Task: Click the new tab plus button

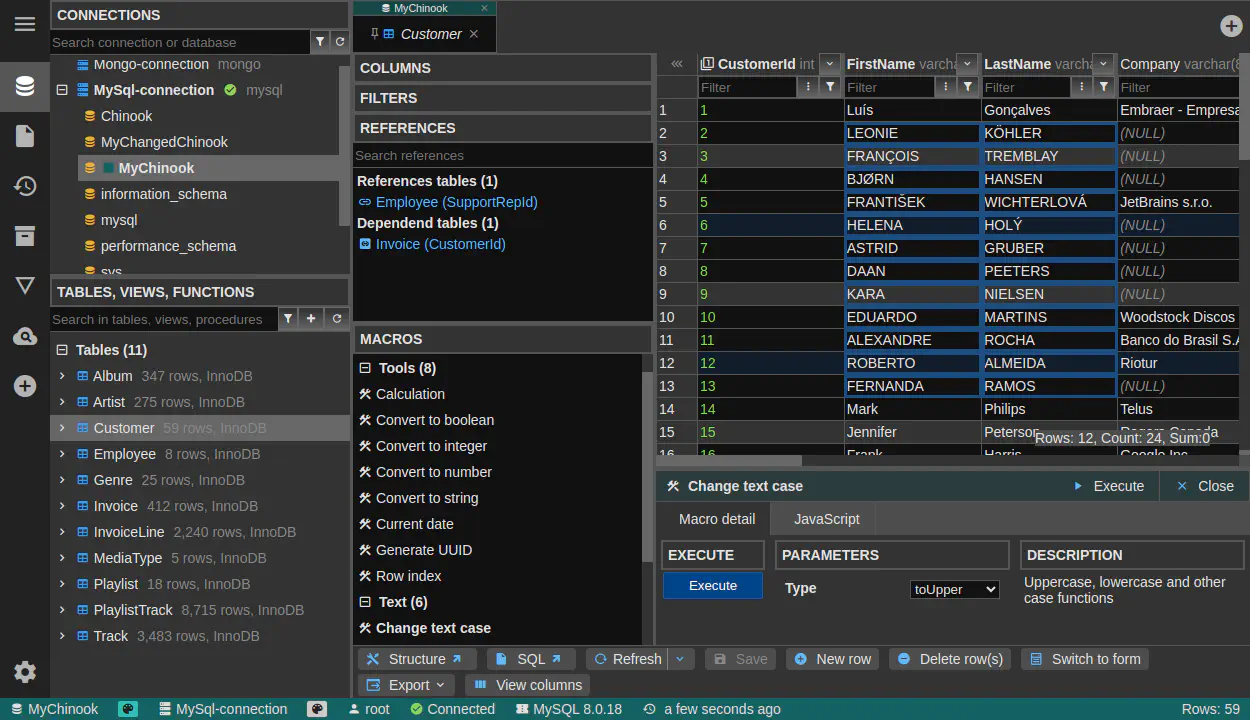Action: [x=1231, y=26]
